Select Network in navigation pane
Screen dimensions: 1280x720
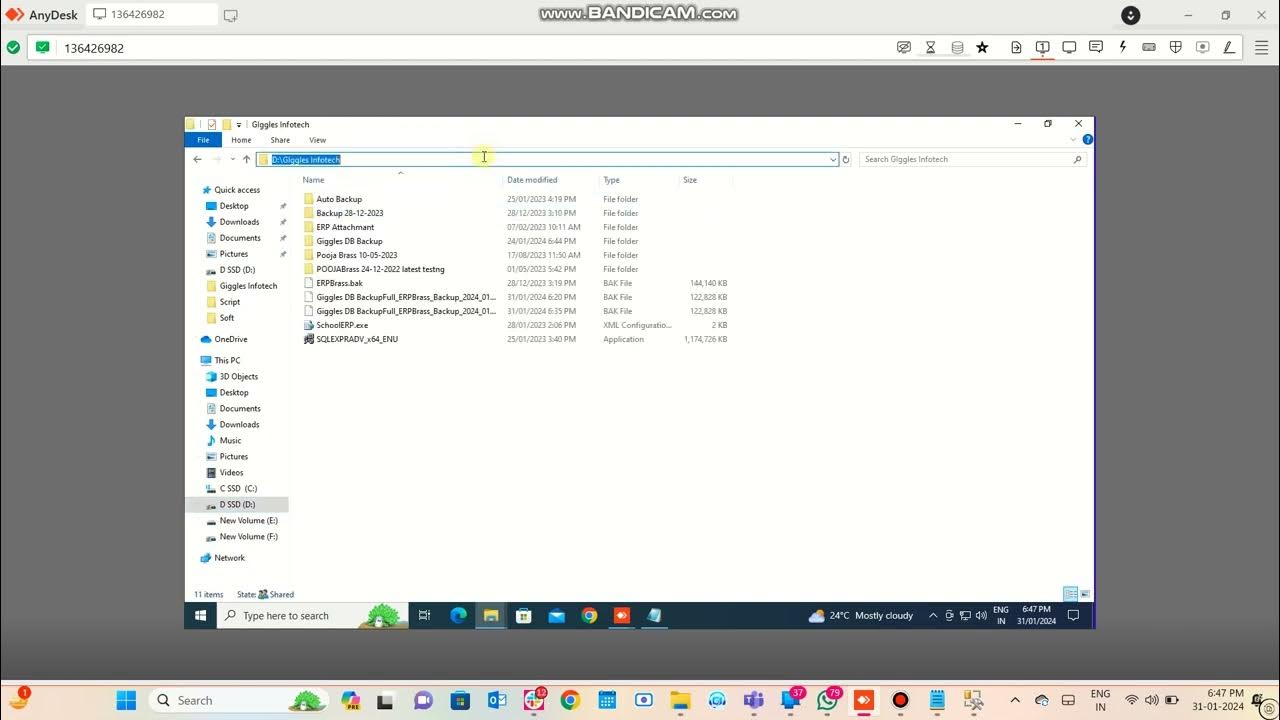pos(229,558)
